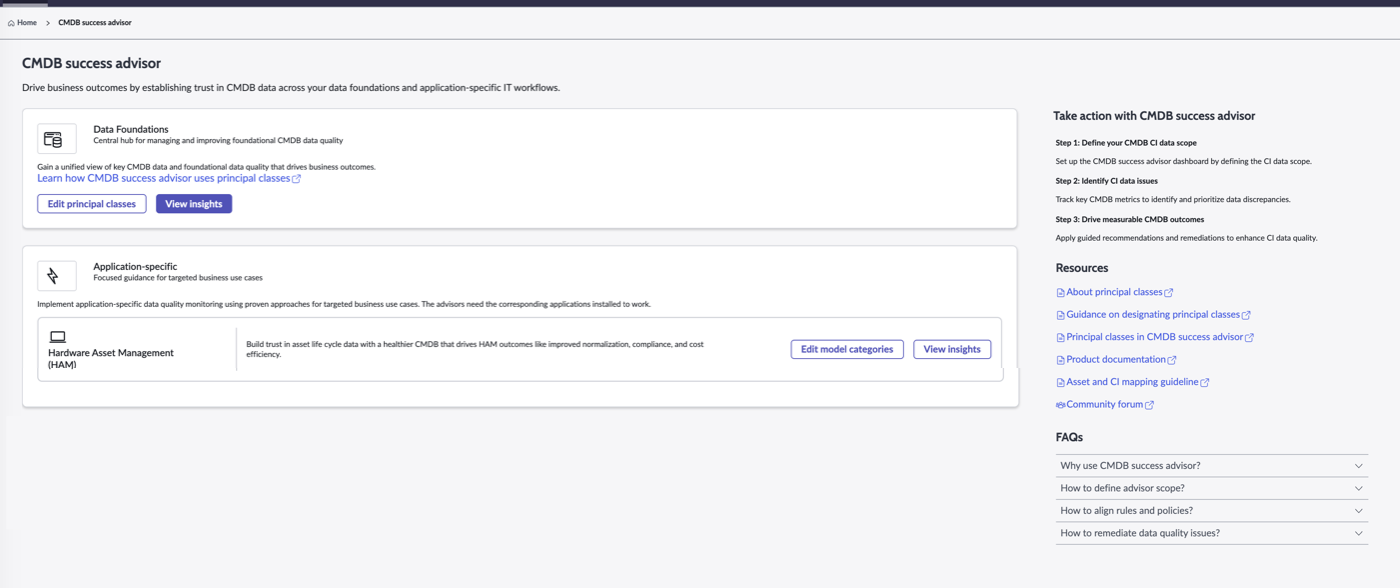This screenshot has height=588, width=1400.
Task: Click external-link icon after Community forum
Action: 1150,405
